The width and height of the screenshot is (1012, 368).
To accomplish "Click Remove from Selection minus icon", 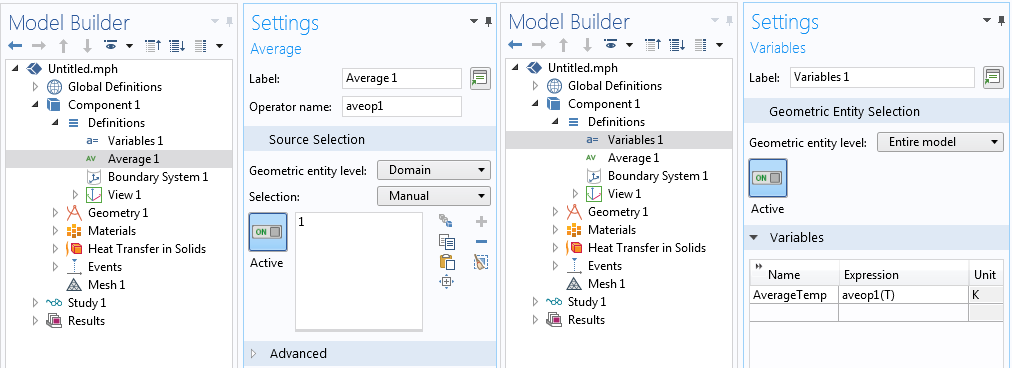I will (x=481, y=242).
